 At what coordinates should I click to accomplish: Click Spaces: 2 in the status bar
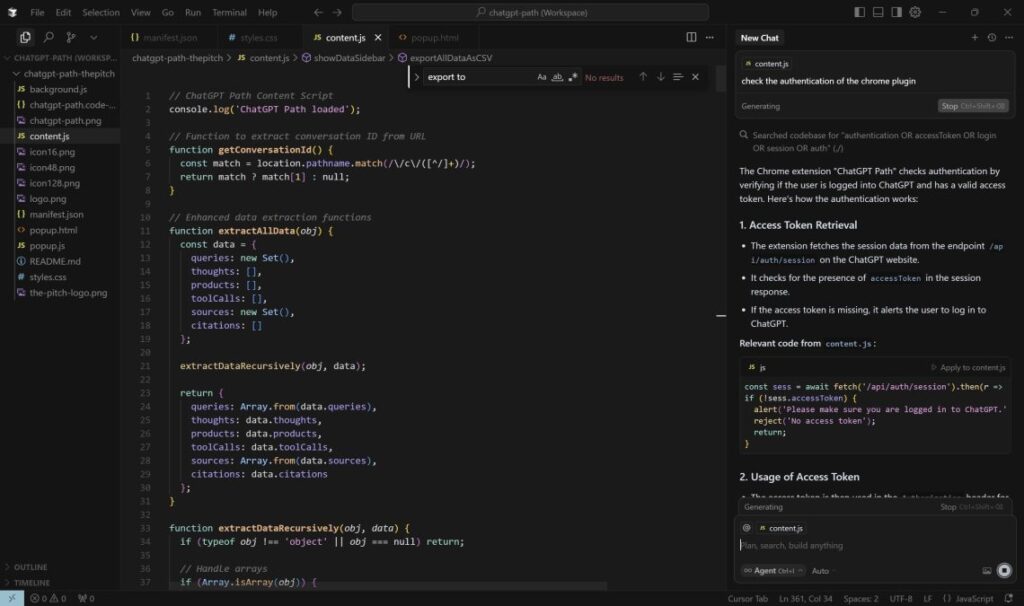(x=861, y=598)
